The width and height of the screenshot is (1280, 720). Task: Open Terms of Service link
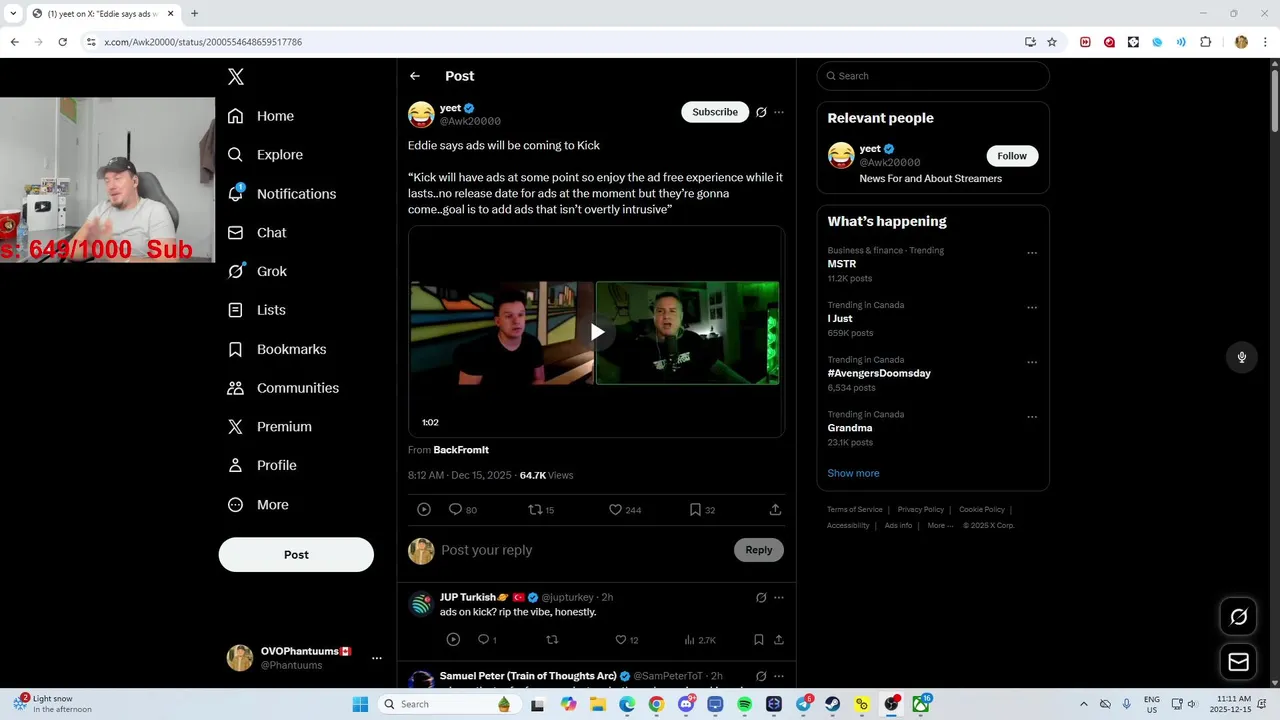tap(855, 510)
